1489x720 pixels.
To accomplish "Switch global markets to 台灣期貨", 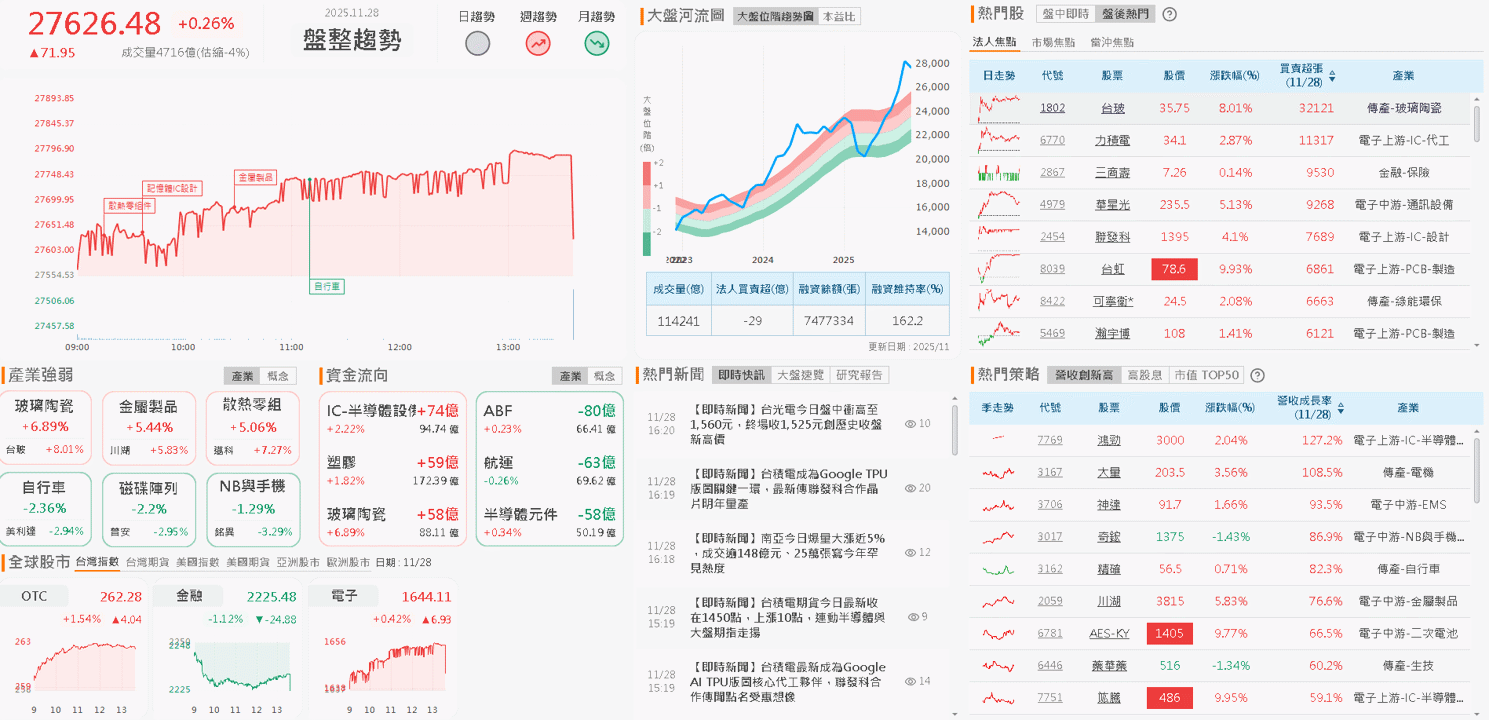I will [x=147, y=562].
